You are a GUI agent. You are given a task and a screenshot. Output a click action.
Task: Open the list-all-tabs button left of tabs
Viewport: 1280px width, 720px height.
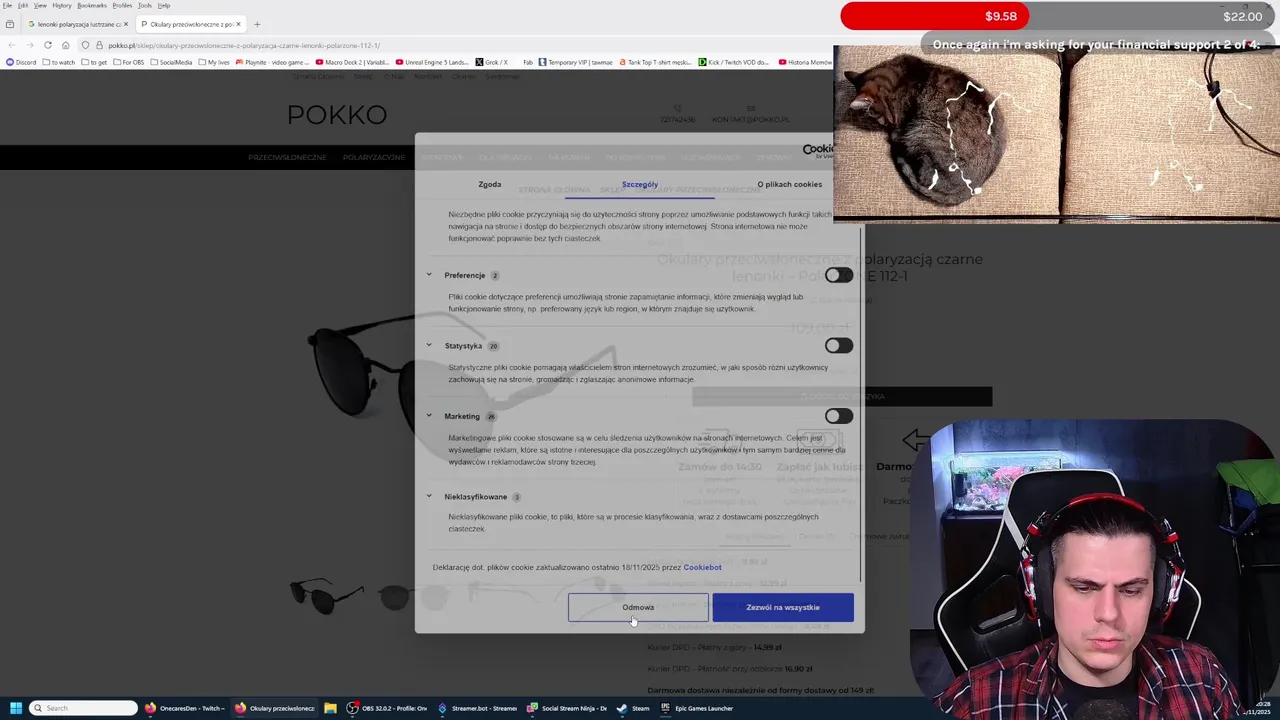[x=10, y=24]
